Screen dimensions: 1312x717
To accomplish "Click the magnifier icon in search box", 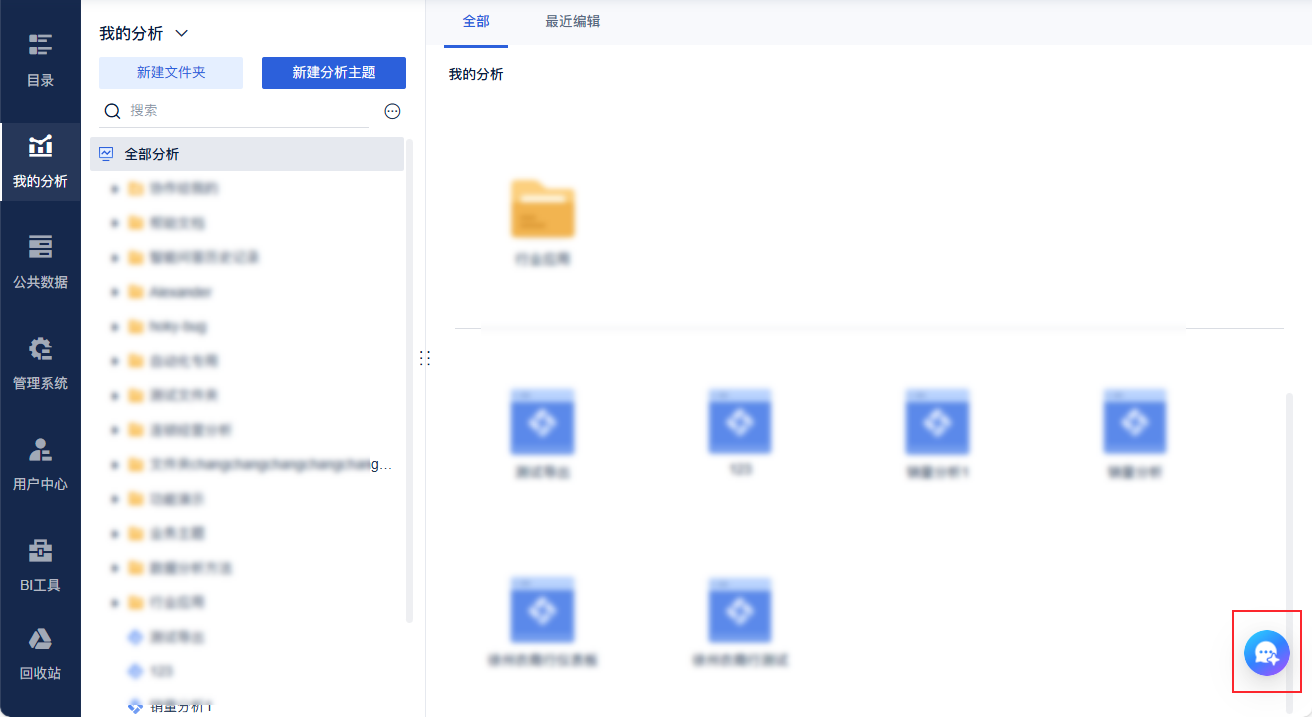I will click(113, 111).
